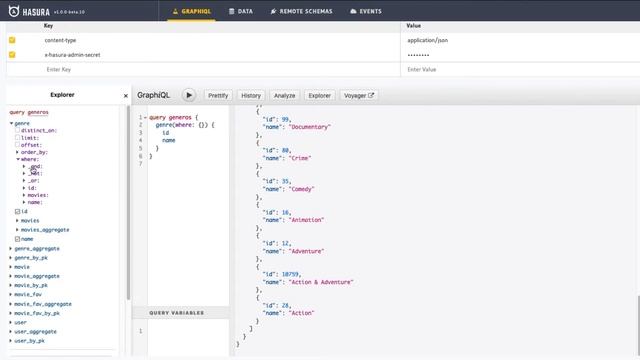Click the Query Variables panel header
The height and width of the screenshot is (360, 640).
point(181,313)
